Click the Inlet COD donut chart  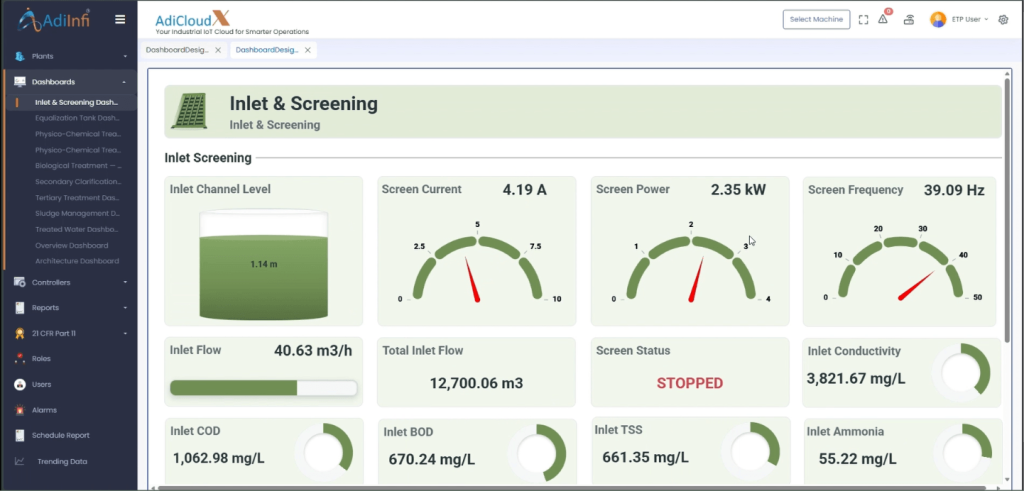pos(323,451)
